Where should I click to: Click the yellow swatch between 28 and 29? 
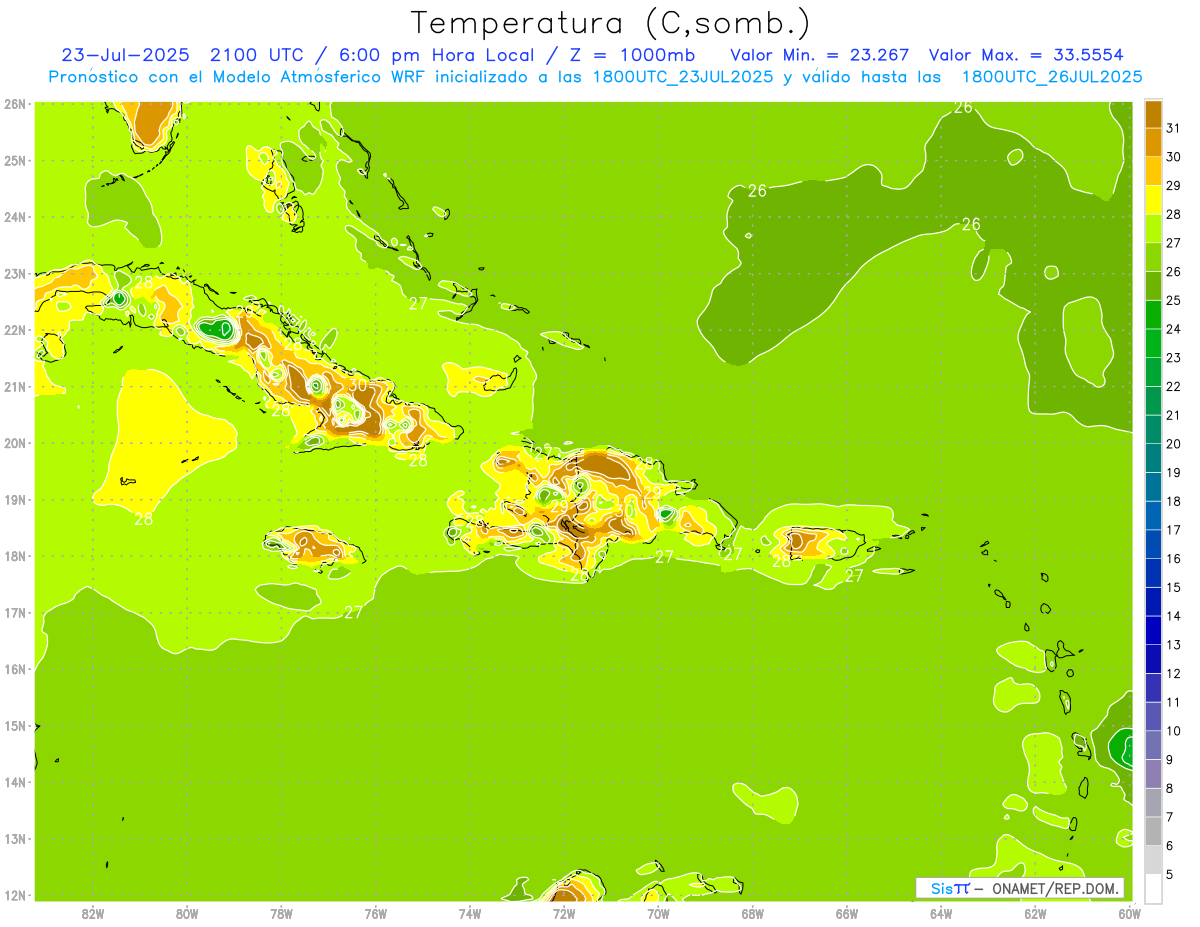pos(1153,200)
